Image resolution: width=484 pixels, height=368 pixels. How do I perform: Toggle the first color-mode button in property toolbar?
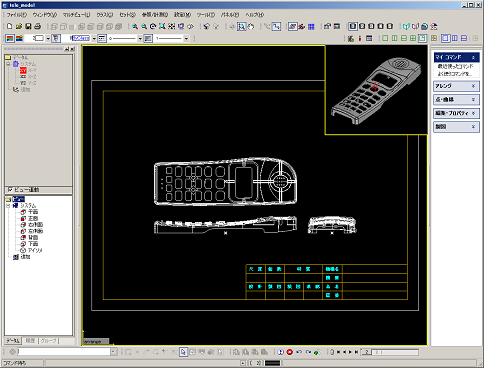tap(10, 38)
